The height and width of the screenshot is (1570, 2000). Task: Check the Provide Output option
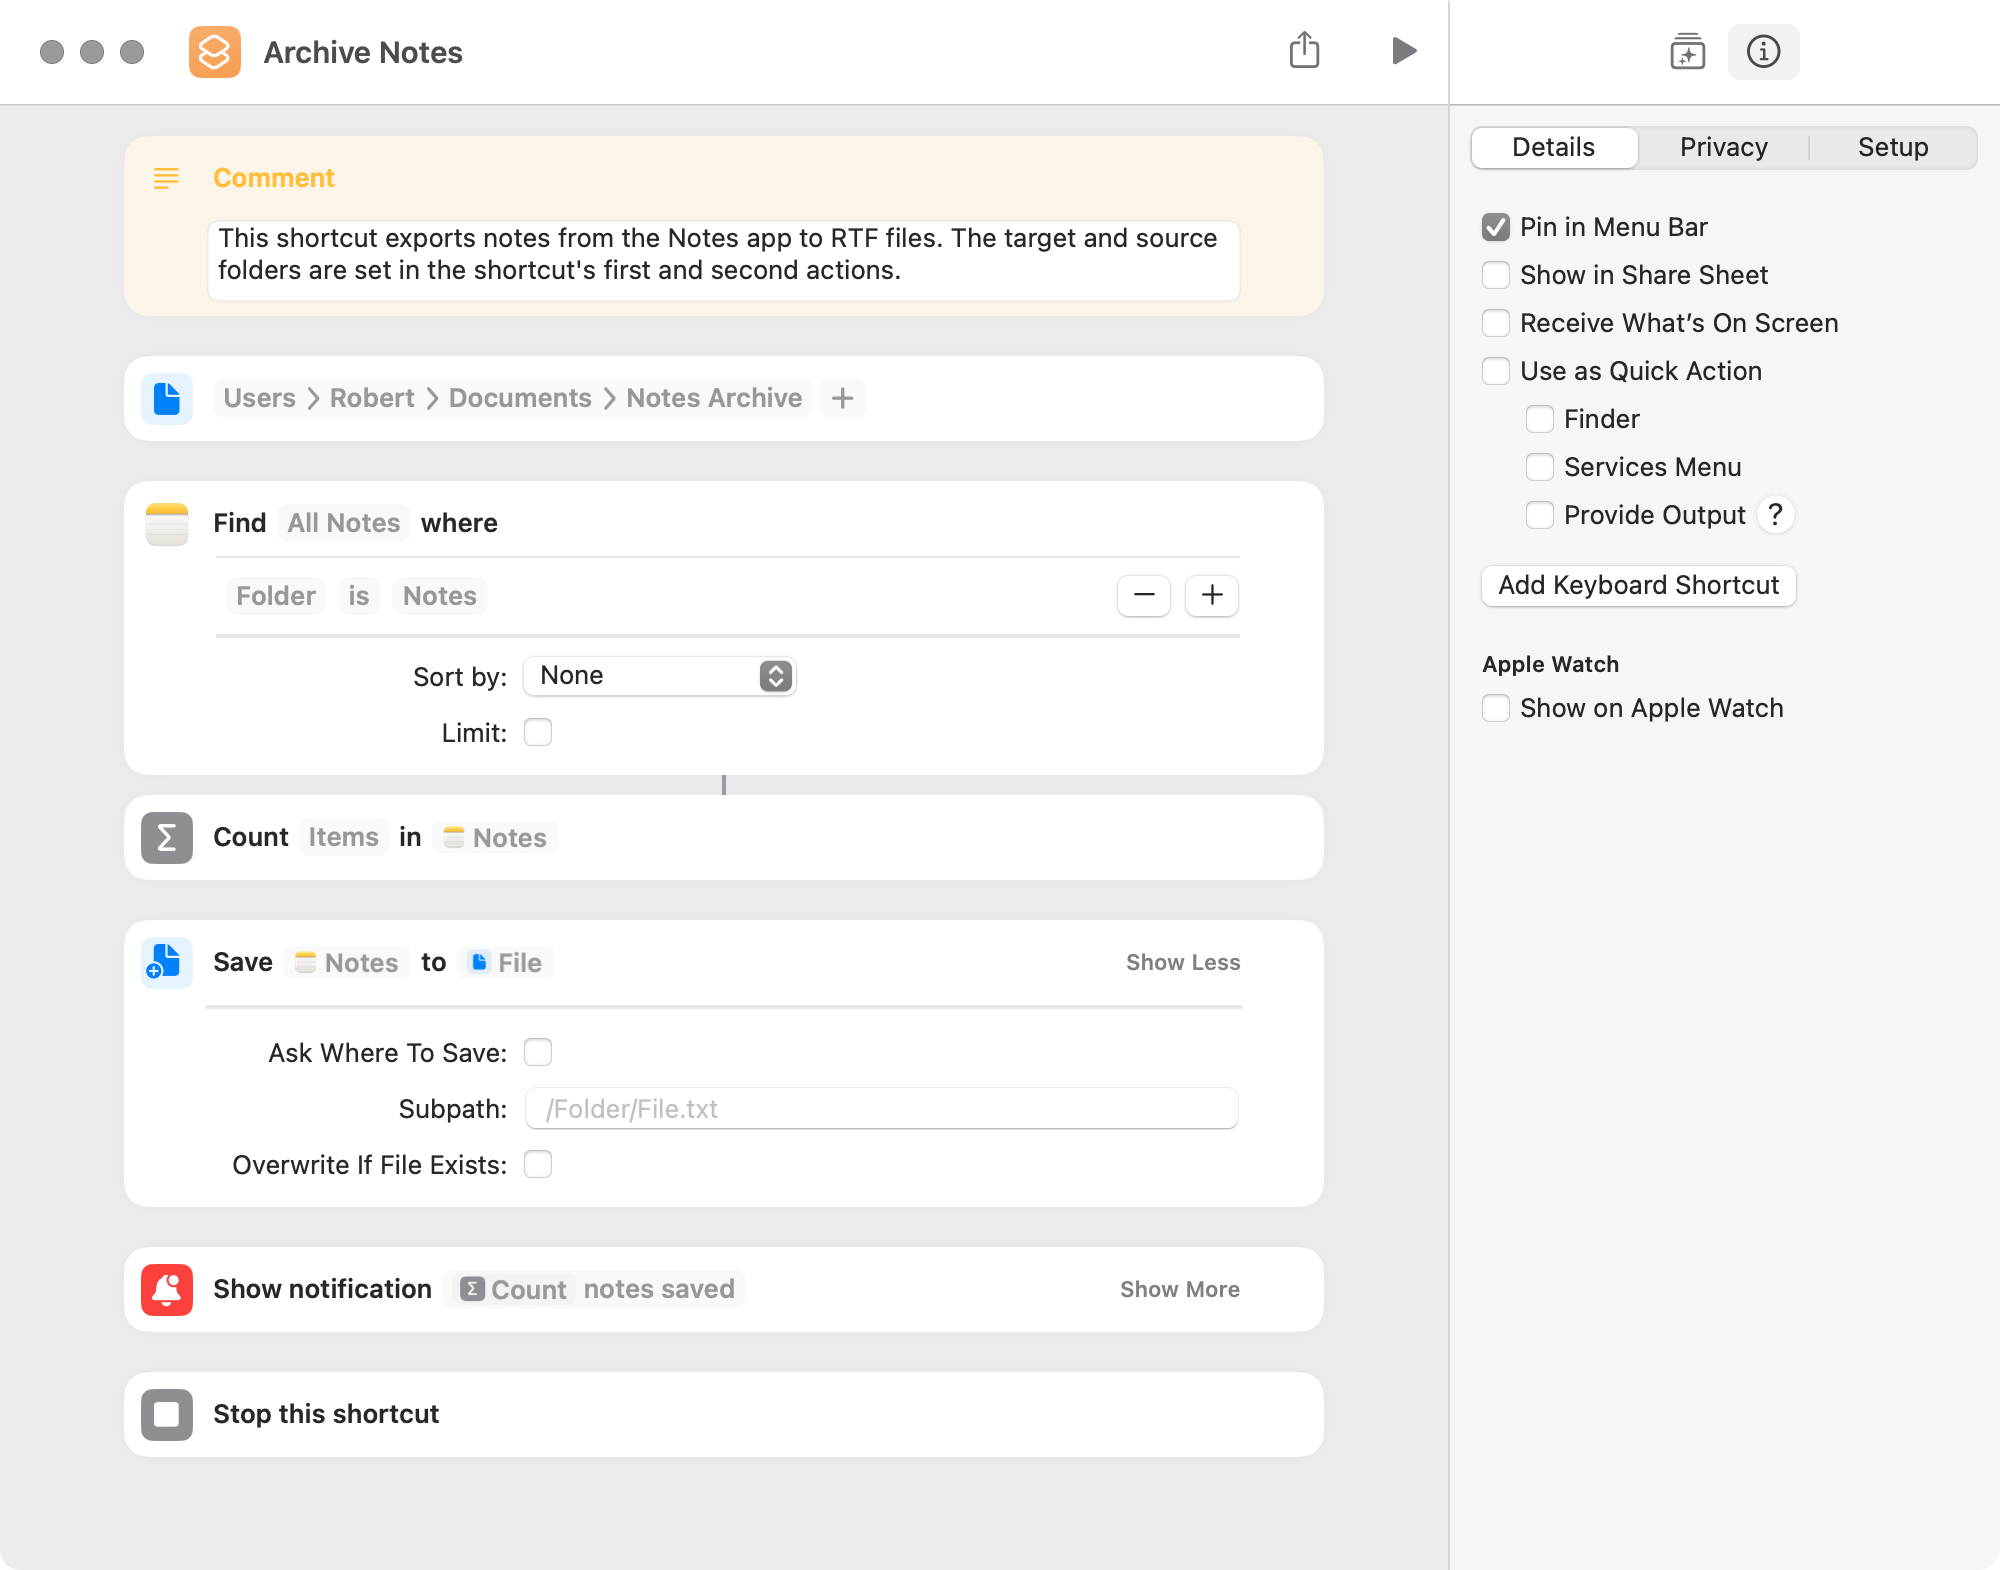pos(1540,515)
